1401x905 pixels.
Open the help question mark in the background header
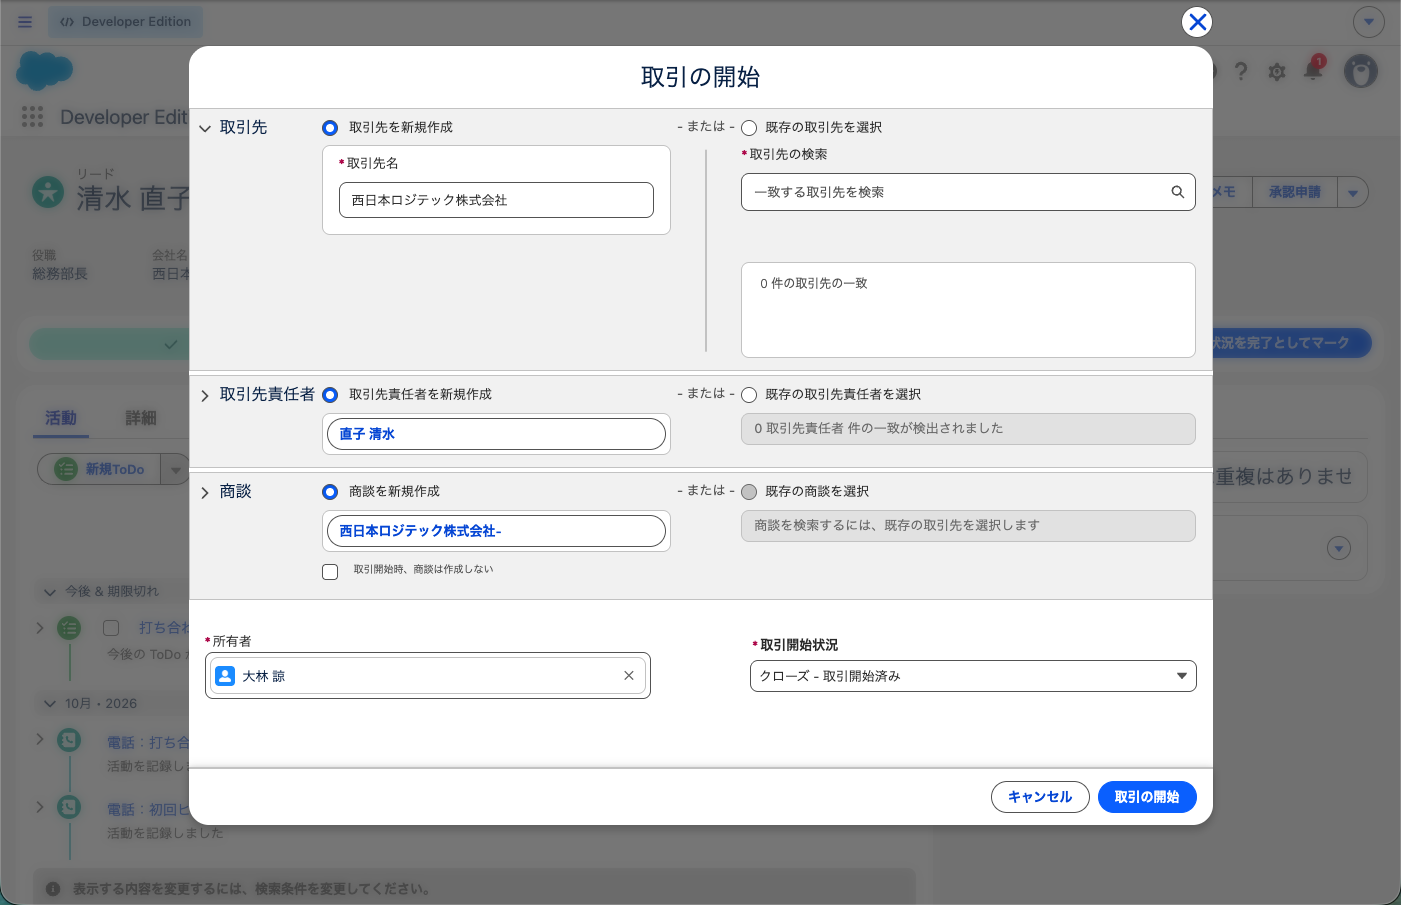(1241, 71)
